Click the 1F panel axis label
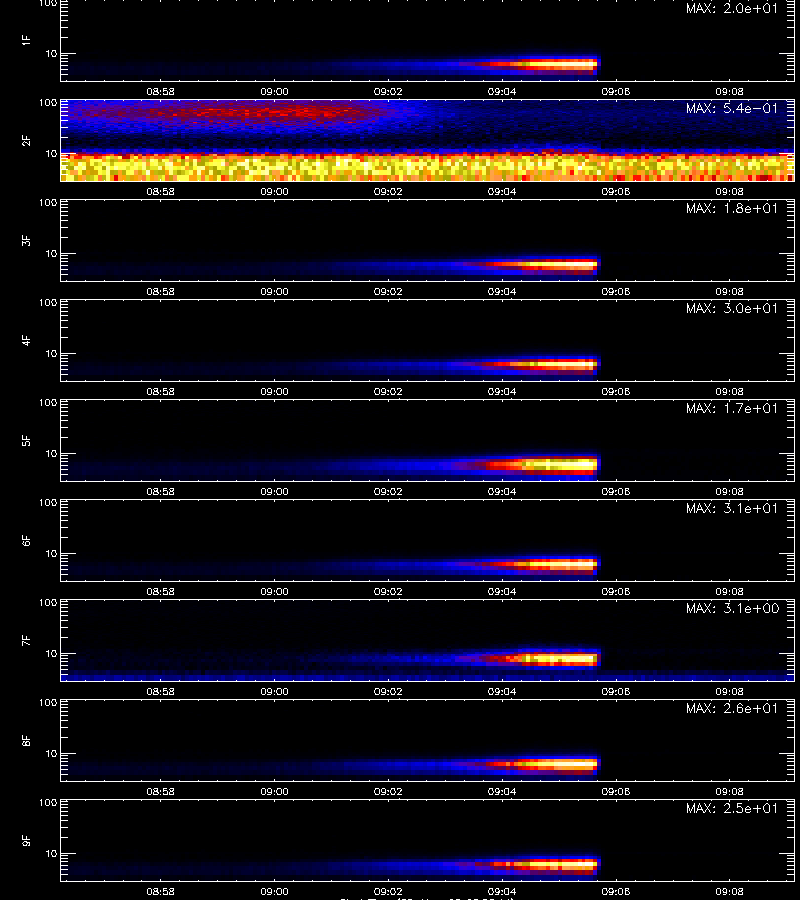This screenshot has height=900, width=800. [x=26, y=40]
